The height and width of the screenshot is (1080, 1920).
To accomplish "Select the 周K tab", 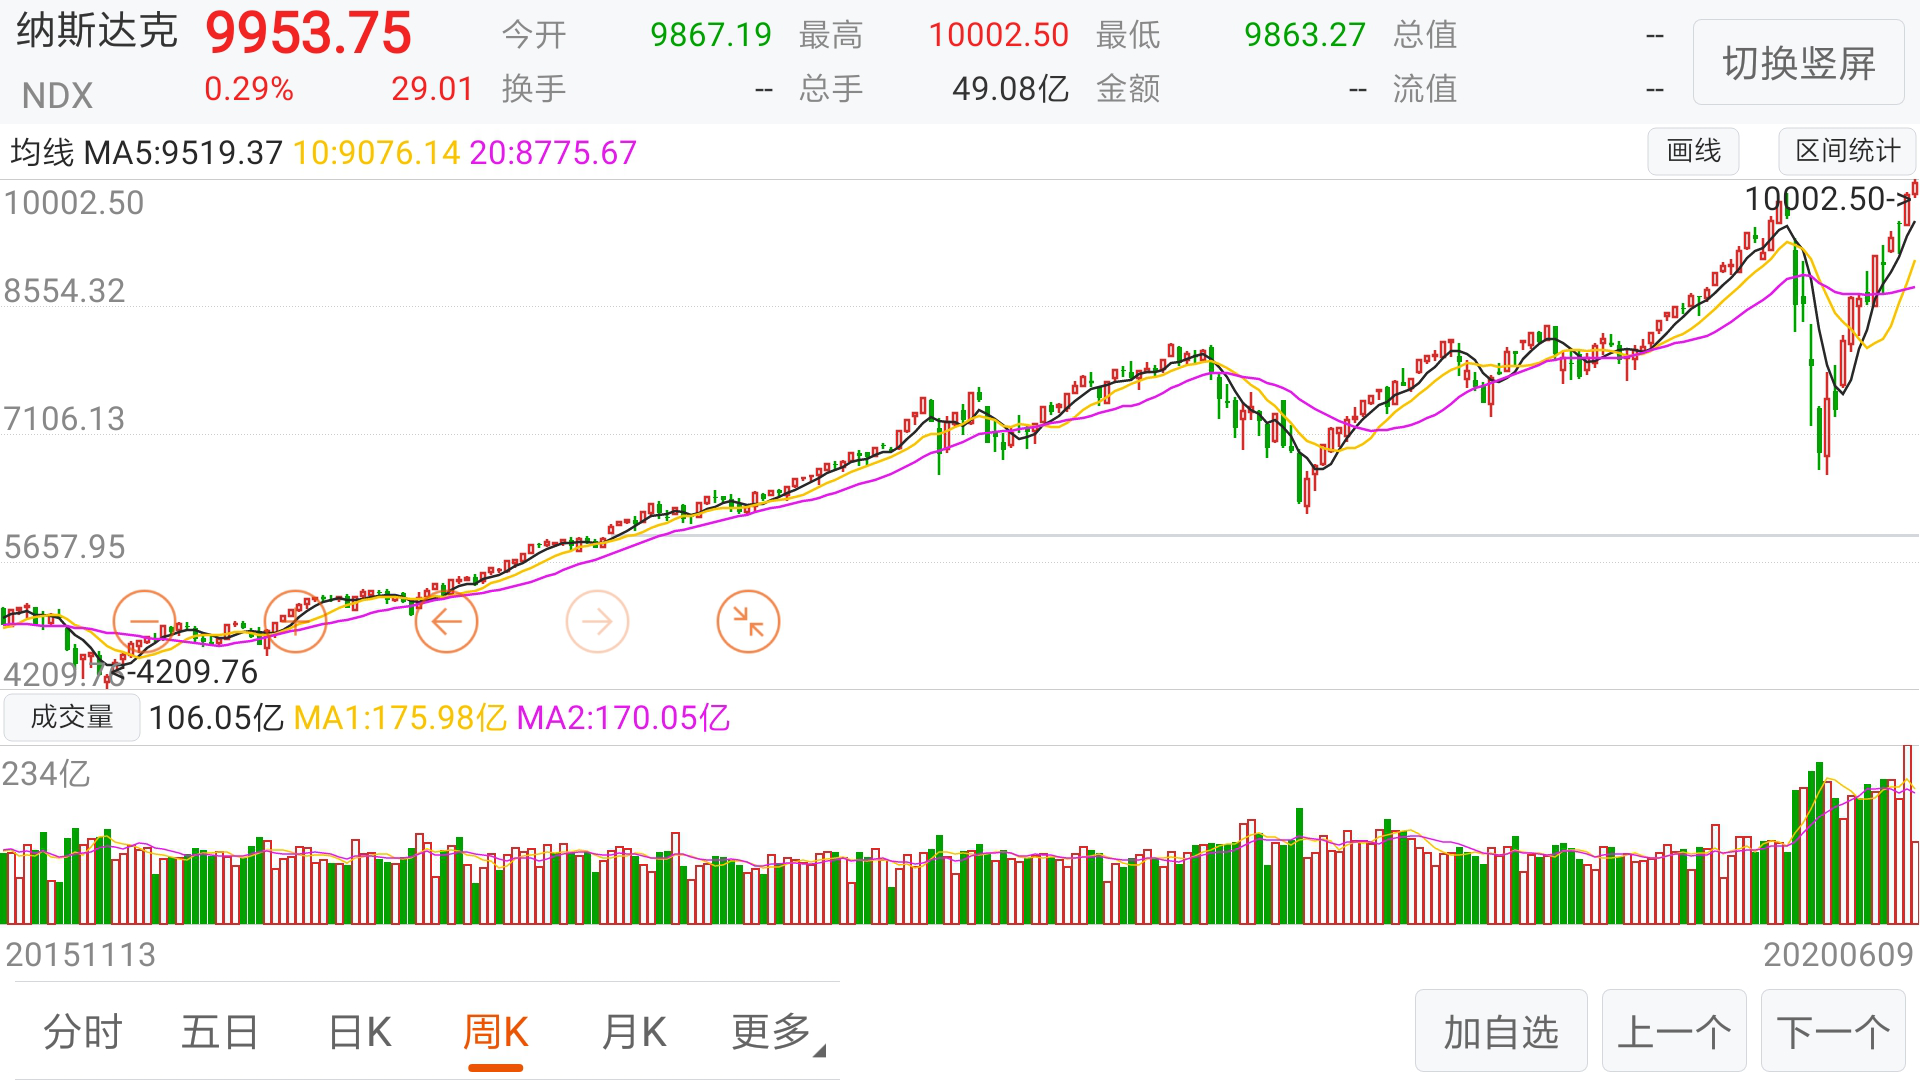I will point(496,1032).
